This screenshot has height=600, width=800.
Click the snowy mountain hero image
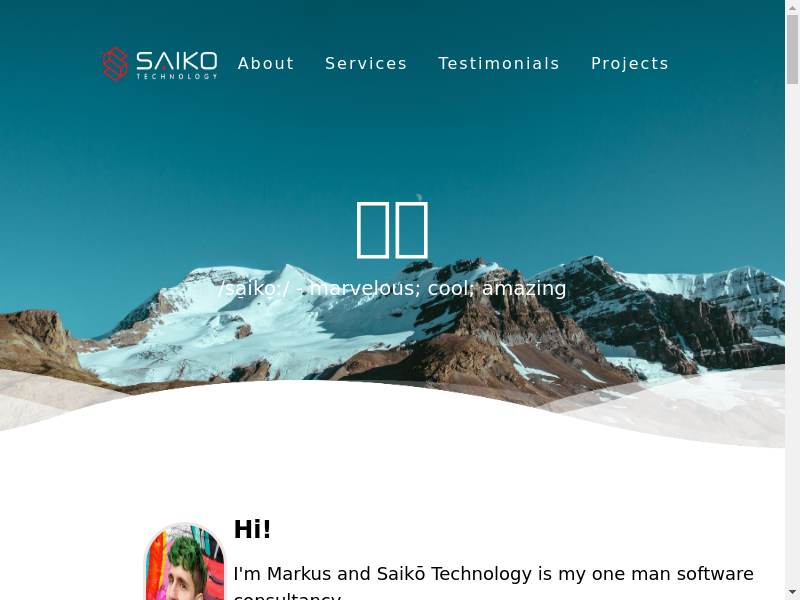pos(392,327)
